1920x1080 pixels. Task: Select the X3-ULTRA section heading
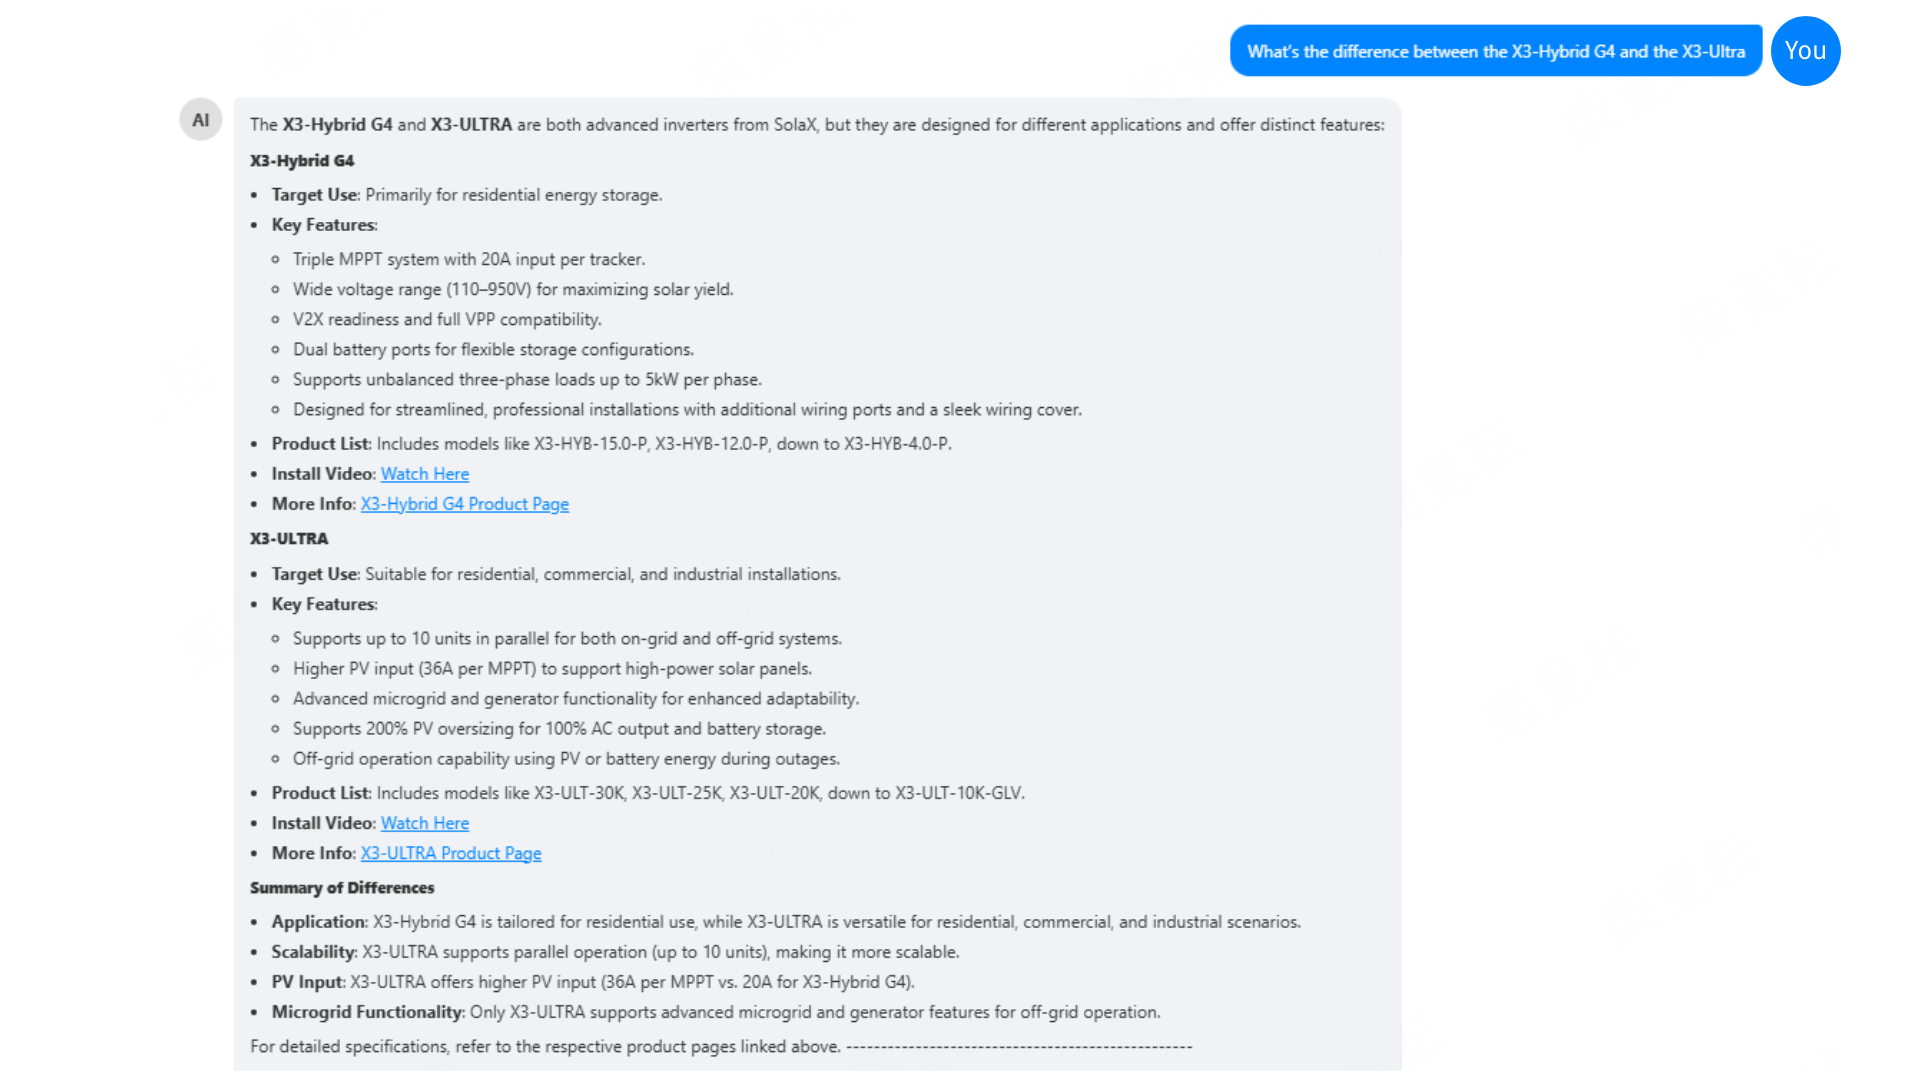click(289, 538)
